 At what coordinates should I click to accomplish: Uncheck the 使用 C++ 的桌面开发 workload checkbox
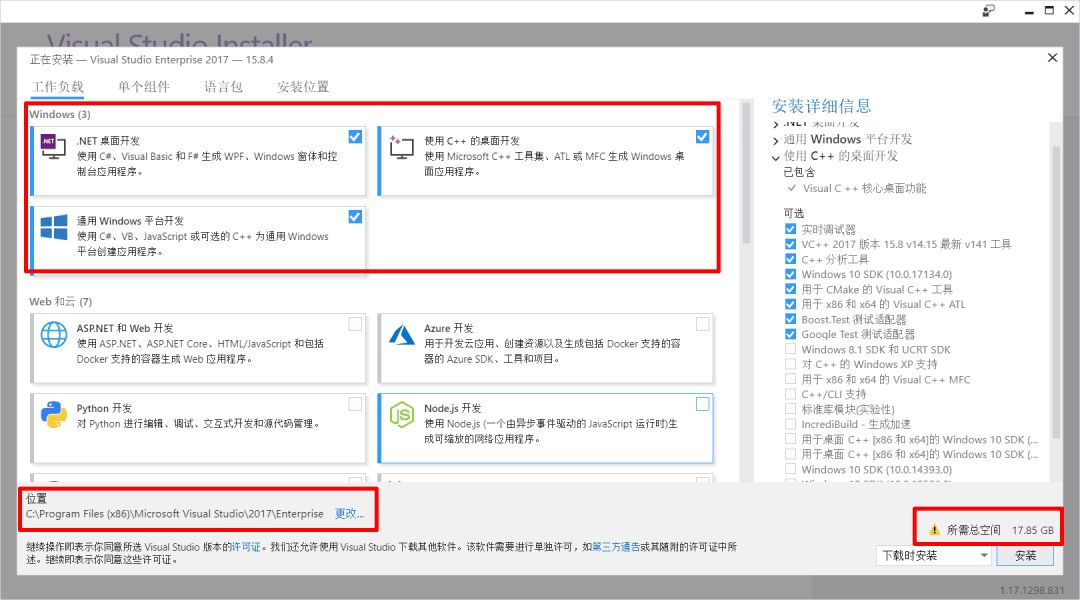click(703, 137)
